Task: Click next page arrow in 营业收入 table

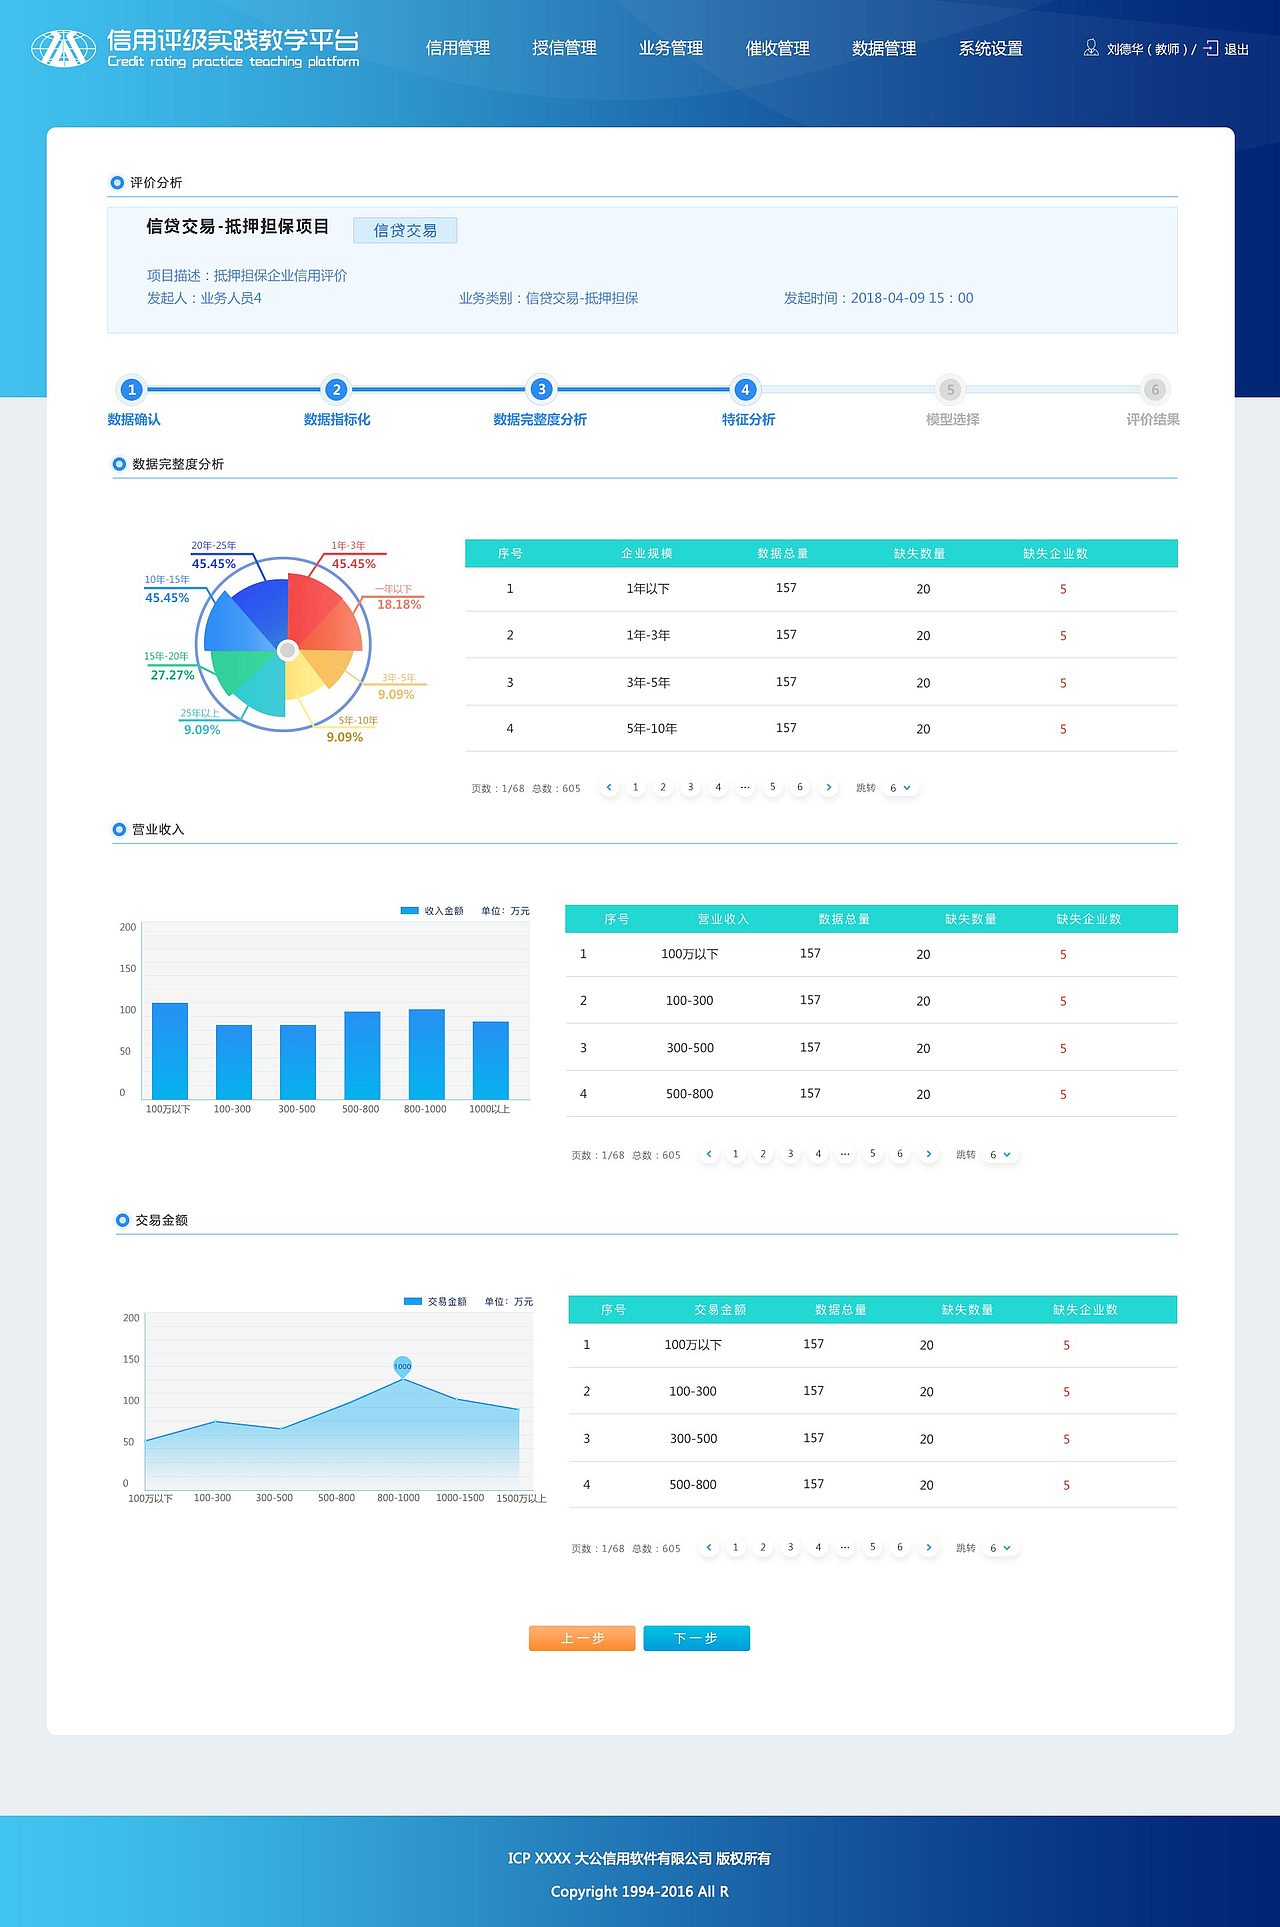Action: pos(928,1154)
